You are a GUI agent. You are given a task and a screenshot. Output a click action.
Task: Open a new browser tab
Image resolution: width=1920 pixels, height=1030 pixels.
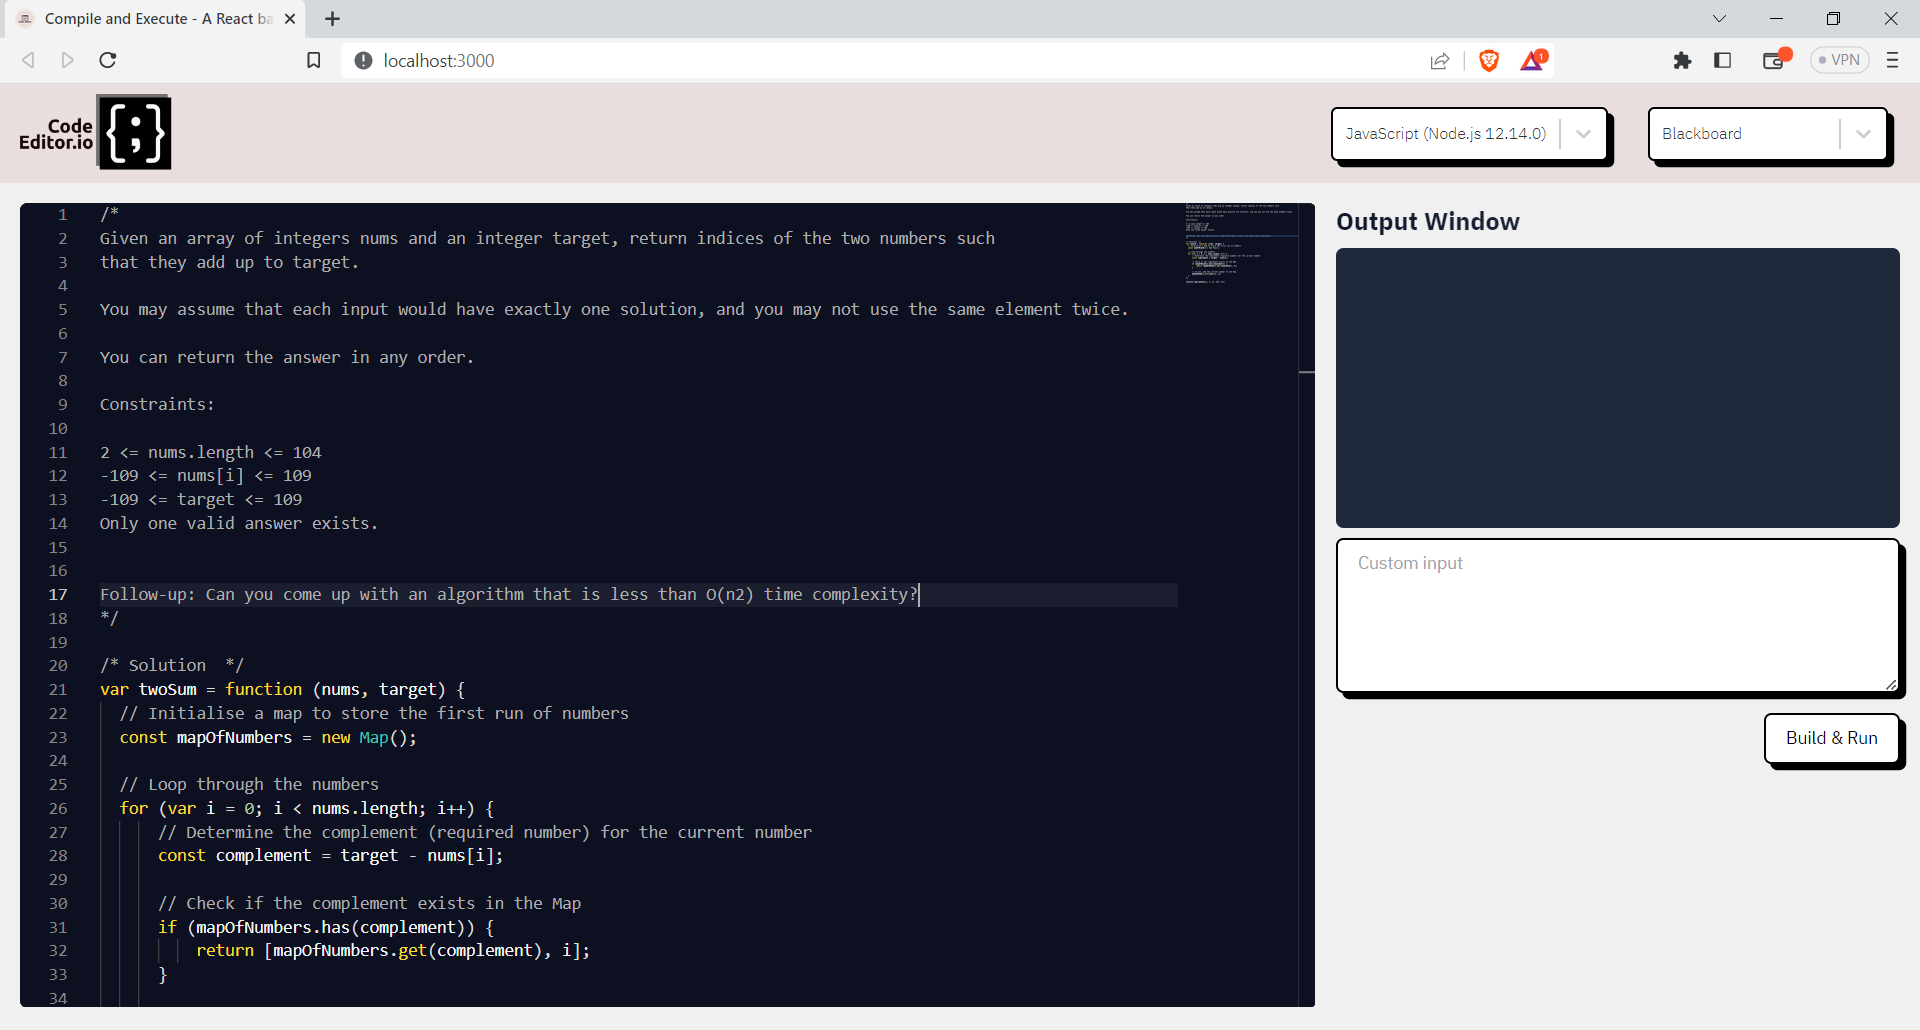pos(333,19)
